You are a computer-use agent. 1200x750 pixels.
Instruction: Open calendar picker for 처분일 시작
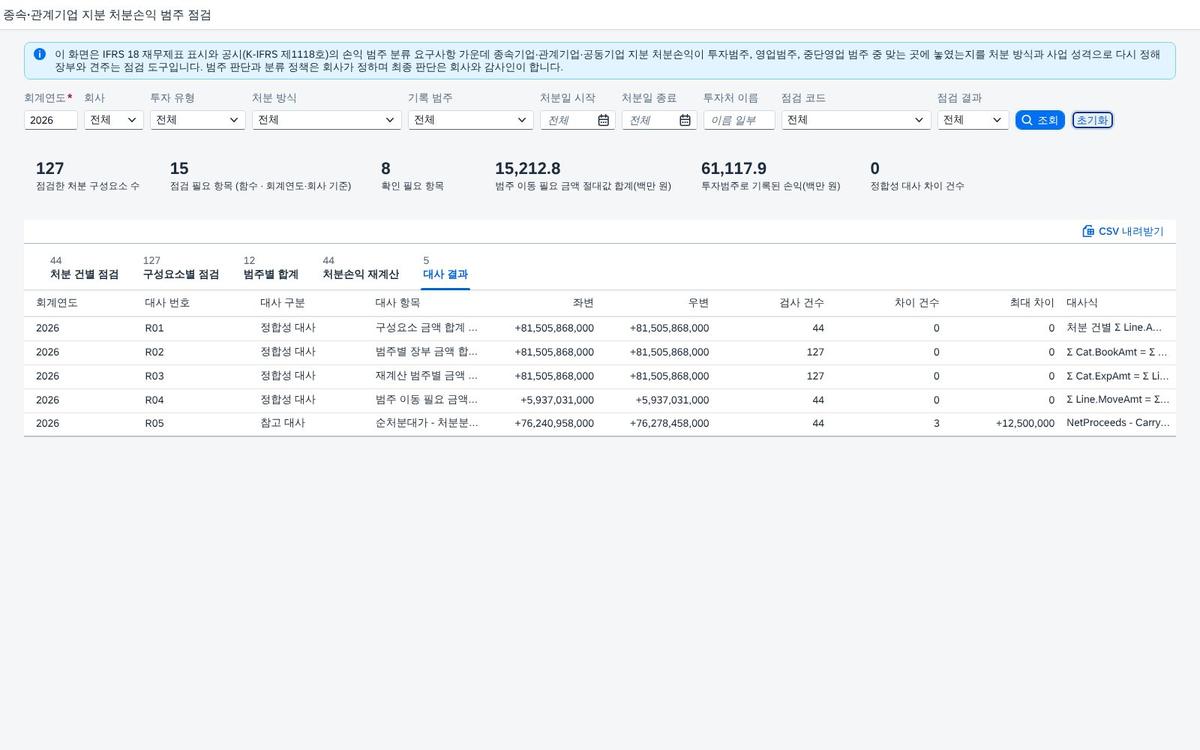coord(603,120)
